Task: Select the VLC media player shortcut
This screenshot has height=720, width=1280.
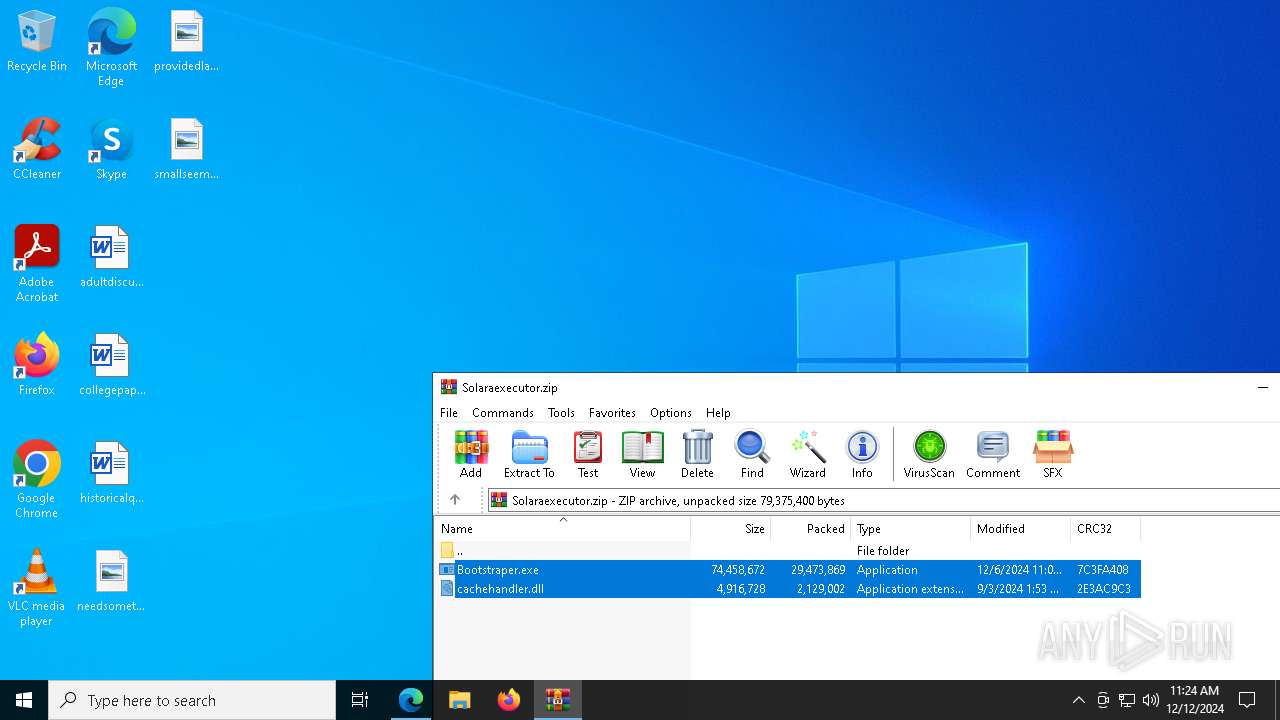Action: (x=37, y=588)
